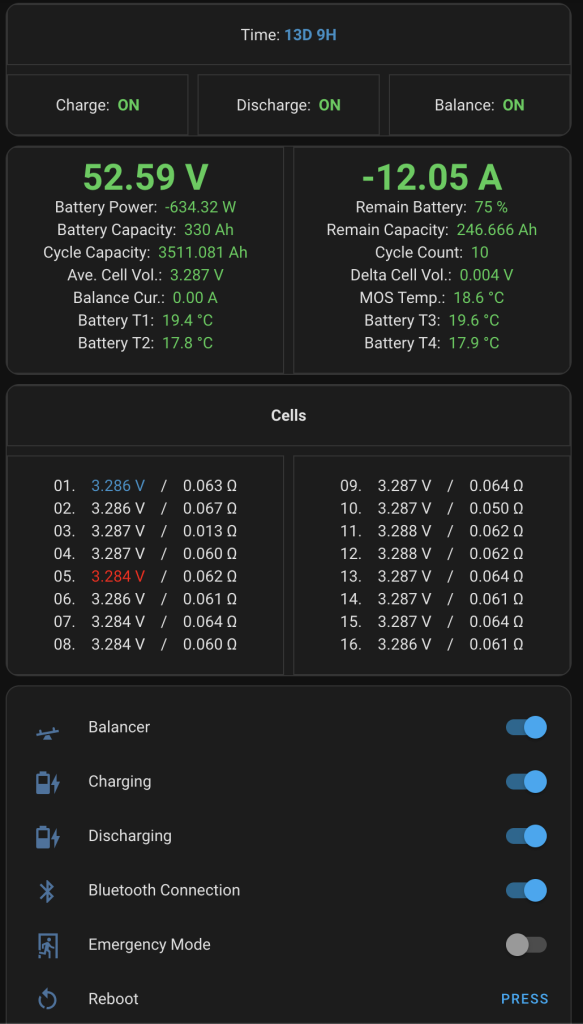
Task: Disable the Balancer toggle
Action: pyautogui.click(x=524, y=727)
